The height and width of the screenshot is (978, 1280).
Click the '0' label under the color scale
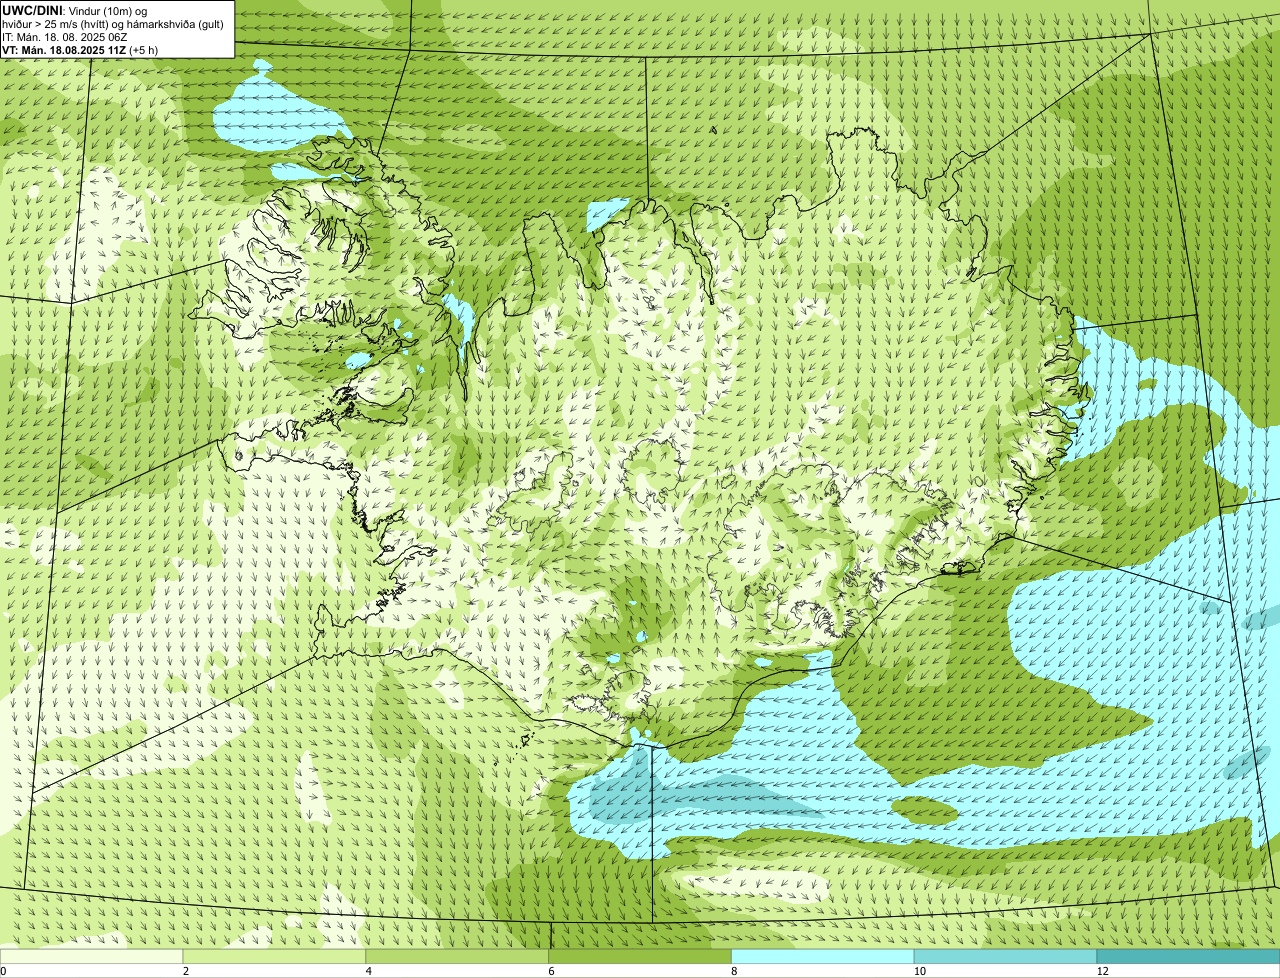(x=3, y=971)
